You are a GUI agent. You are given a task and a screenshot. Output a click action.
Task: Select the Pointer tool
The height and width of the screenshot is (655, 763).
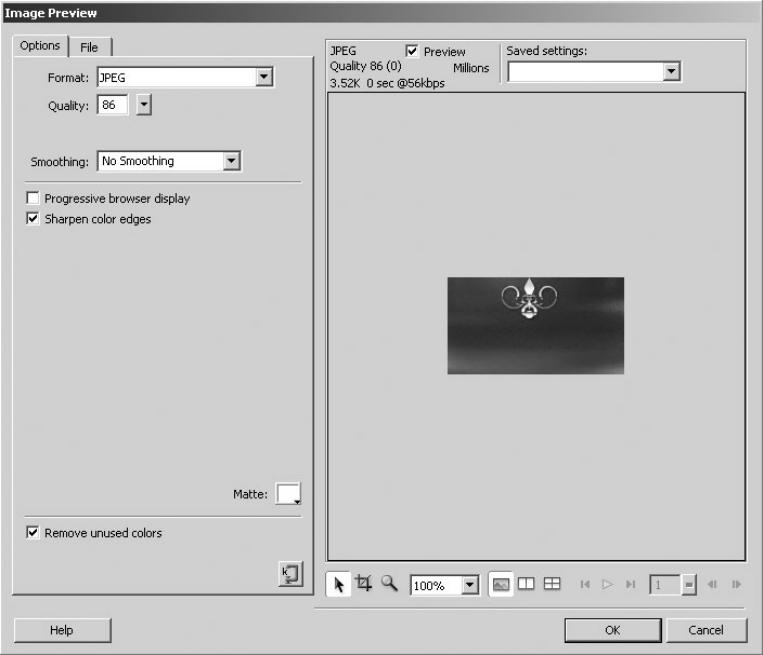(339, 584)
